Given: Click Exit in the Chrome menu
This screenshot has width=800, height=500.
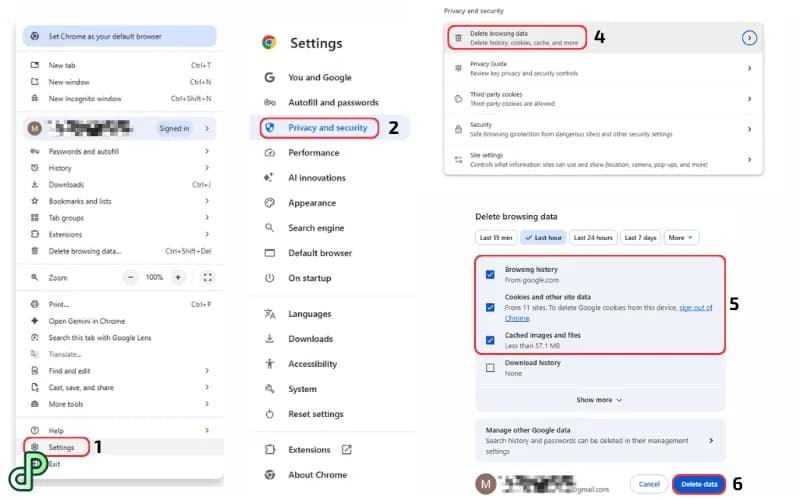Looking at the screenshot, I should [x=55, y=464].
